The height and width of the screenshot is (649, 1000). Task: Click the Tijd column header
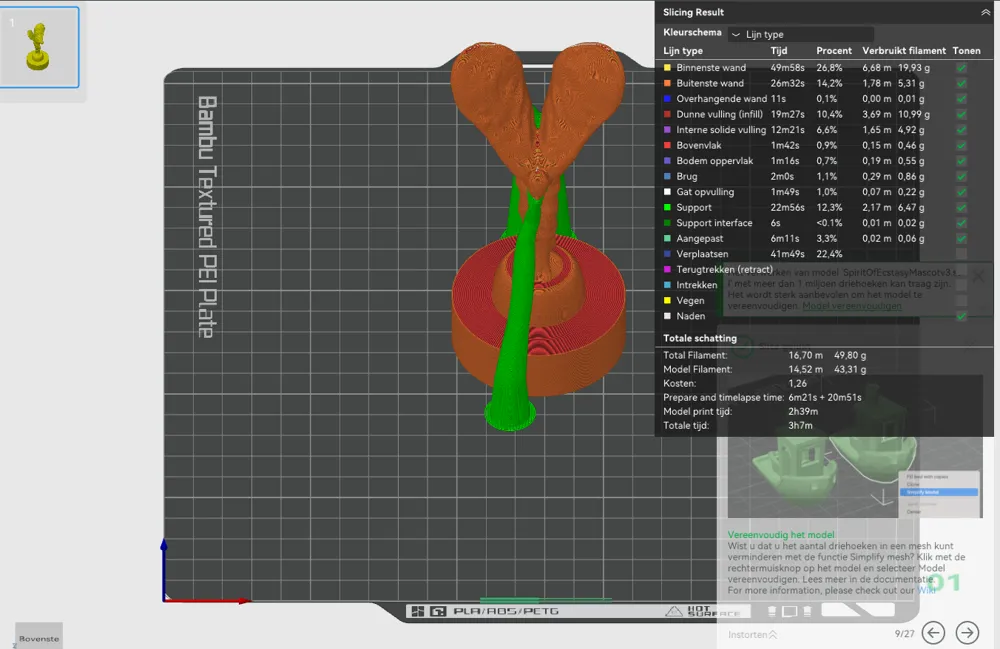click(779, 50)
